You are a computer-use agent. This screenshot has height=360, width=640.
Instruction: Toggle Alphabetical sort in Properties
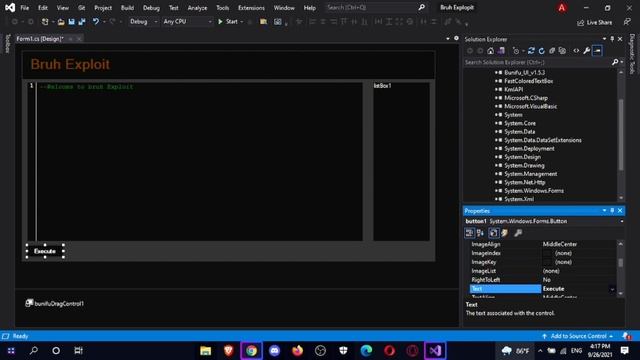[480, 233]
